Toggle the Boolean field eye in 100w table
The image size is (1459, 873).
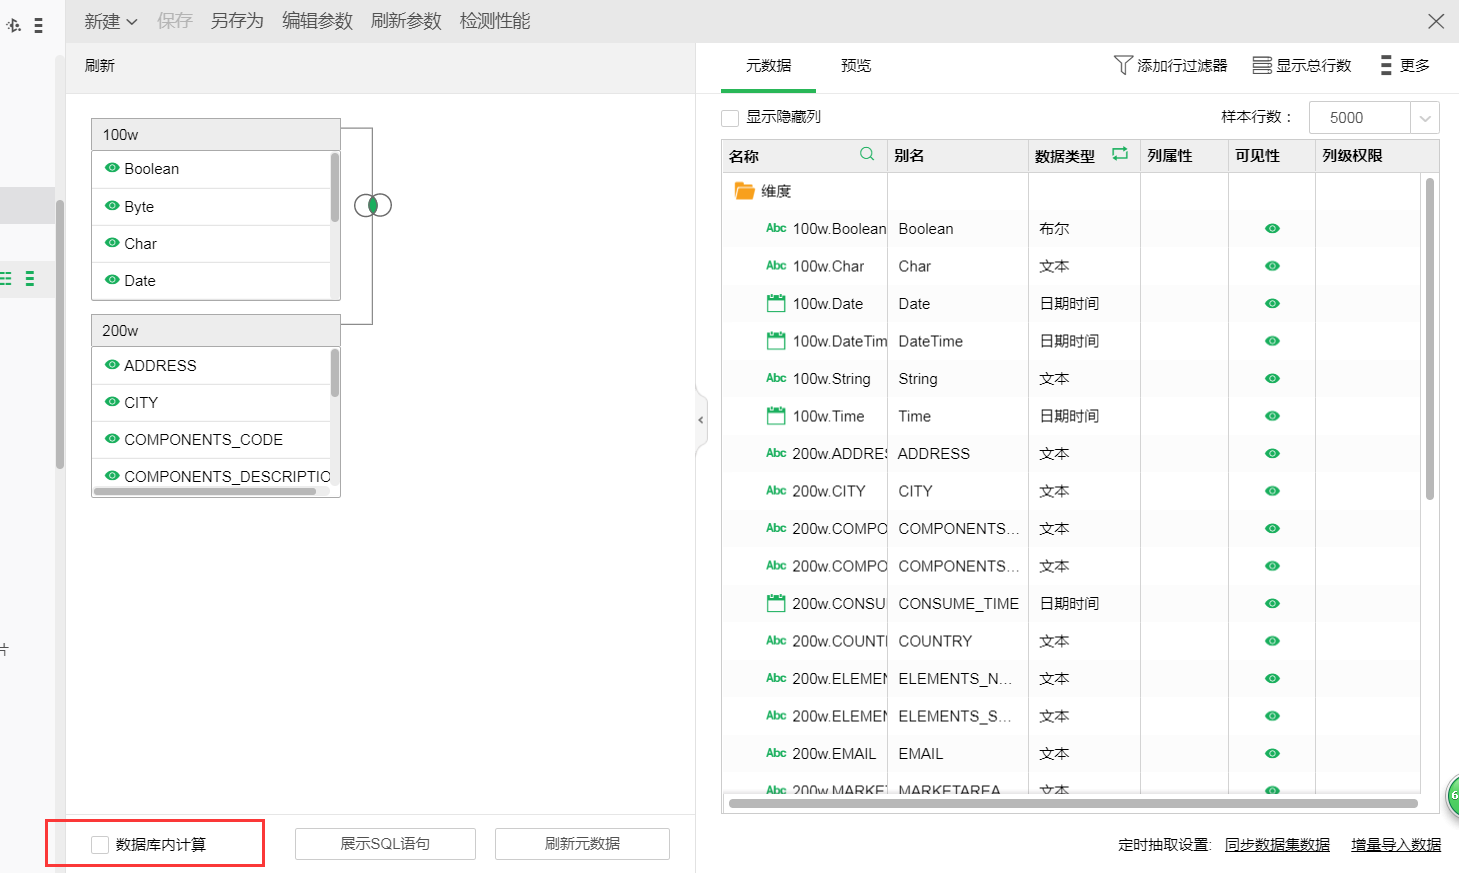pyautogui.click(x=112, y=168)
